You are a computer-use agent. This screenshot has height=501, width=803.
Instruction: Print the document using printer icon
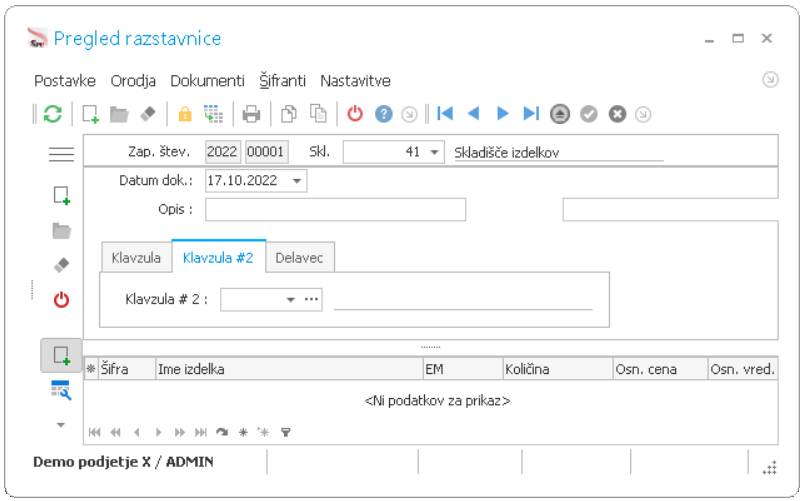[x=251, y=114]
